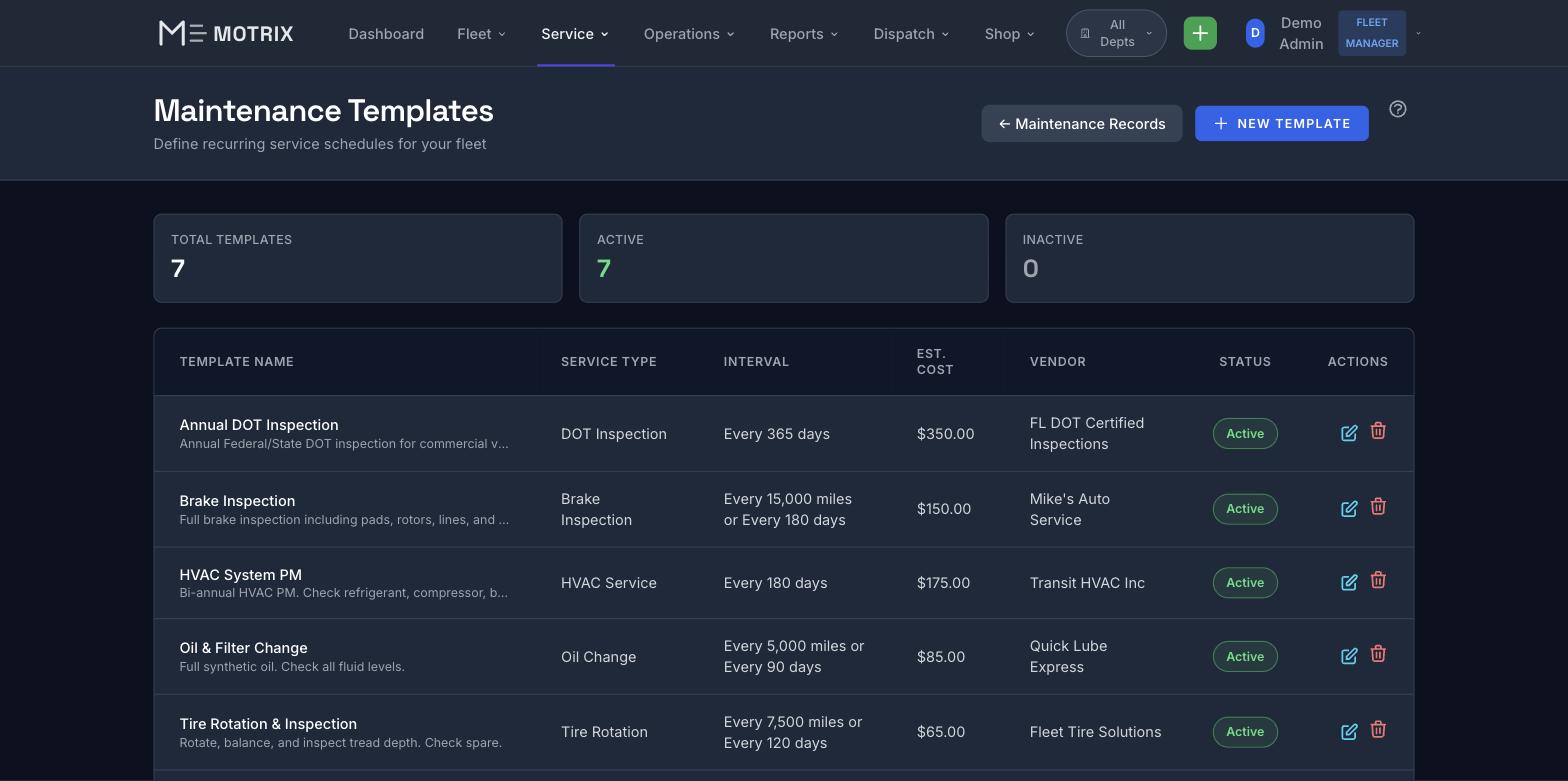Delete the Tire Rotation & Inspection template

tap(1378, 730)
